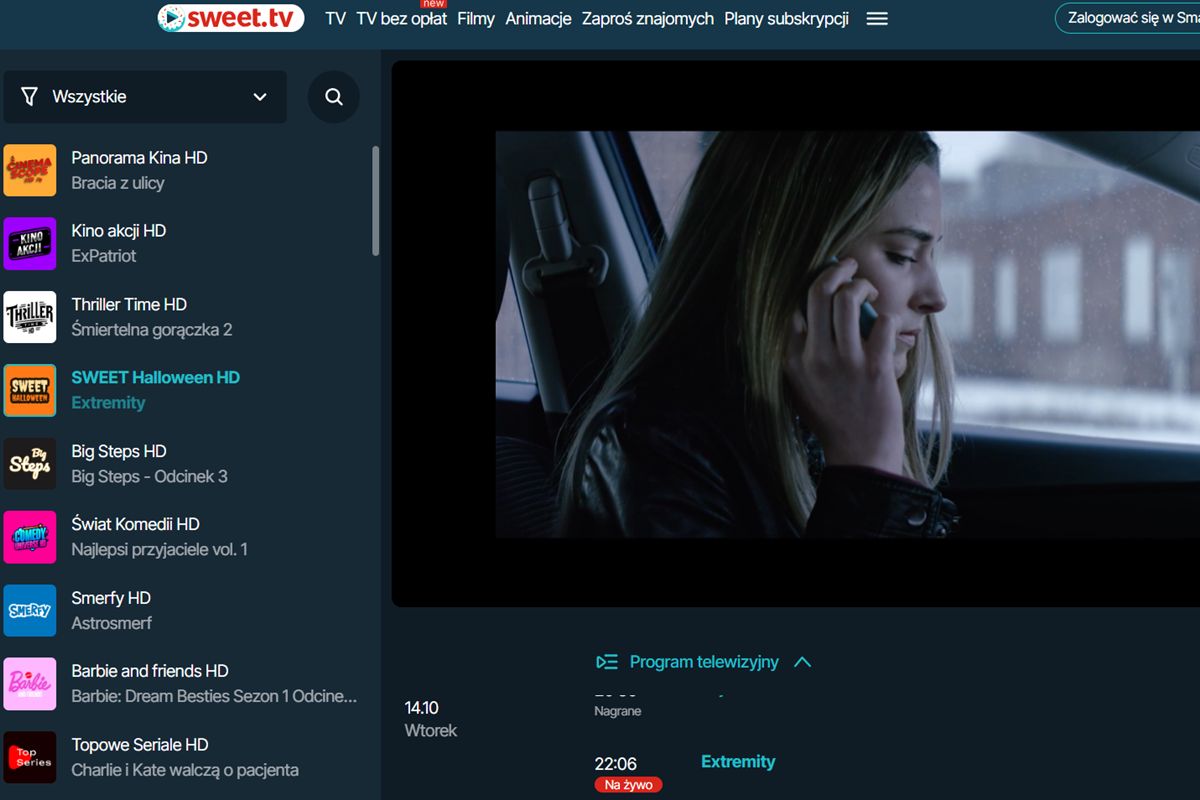Open the Wszystkie category filter dropdown
Viewport: 1200px width, 800px height.
pyautogui.click(x=145, y=97)
